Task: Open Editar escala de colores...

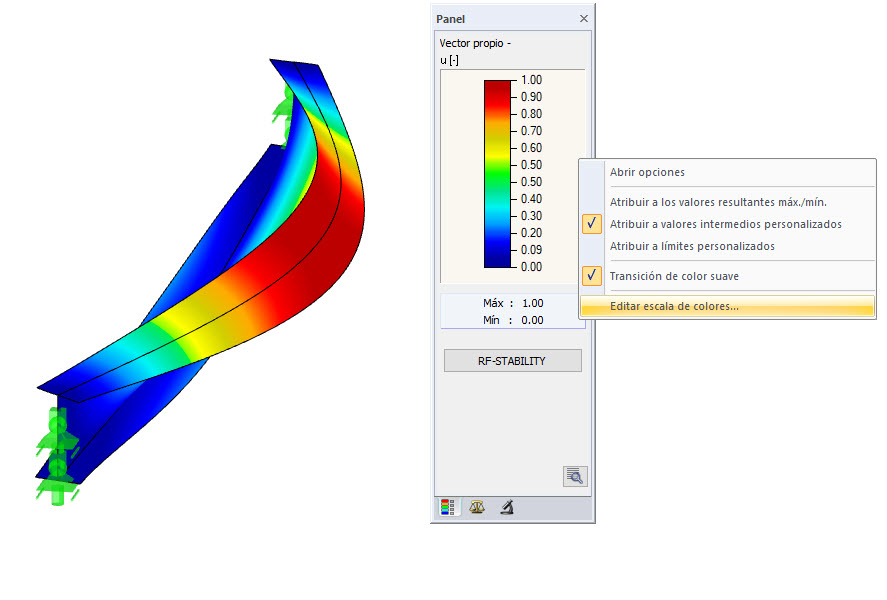Action: pyautogui.click(x=727, y=307)
